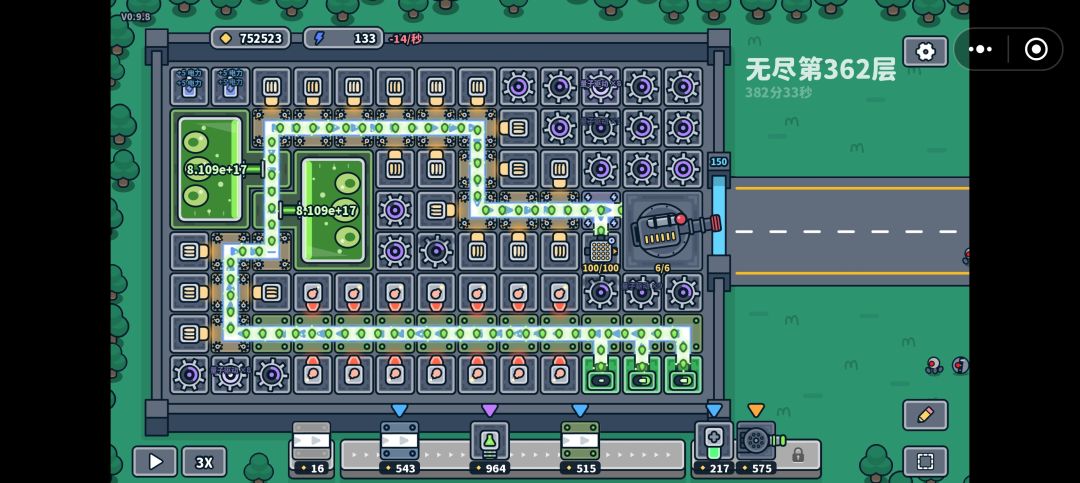The image size is (1080, 483).
Task: Click the purple triangle marker above the flask item
Action: click(490, 411)
